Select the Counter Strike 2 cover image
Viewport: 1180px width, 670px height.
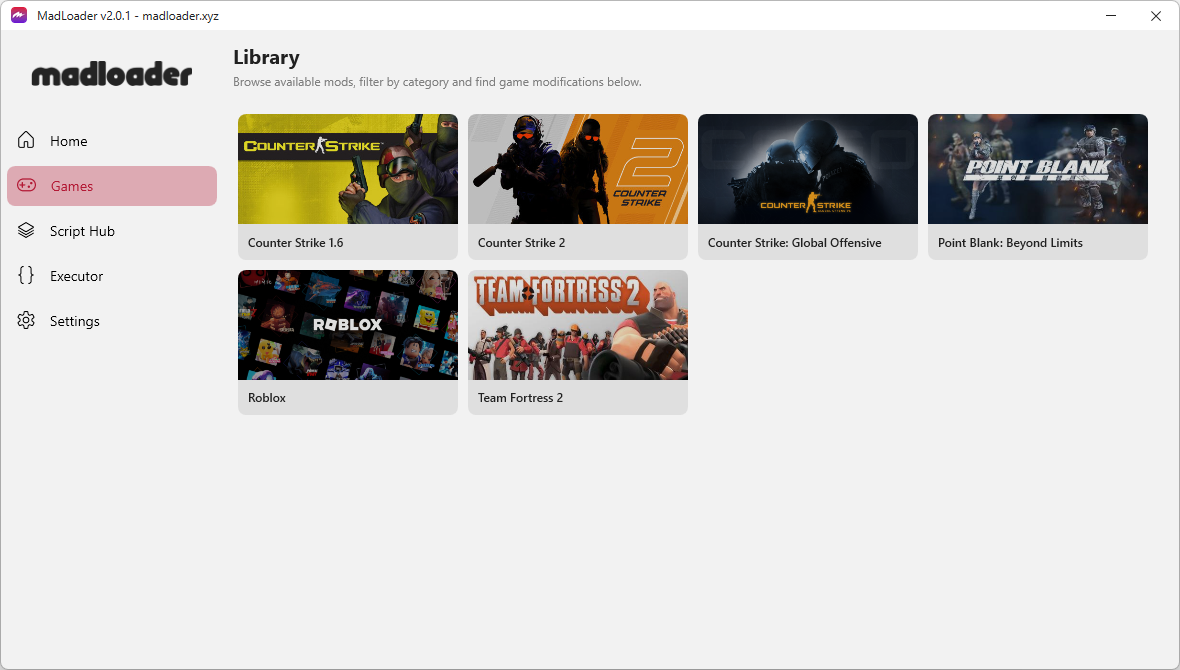[578, 169]
